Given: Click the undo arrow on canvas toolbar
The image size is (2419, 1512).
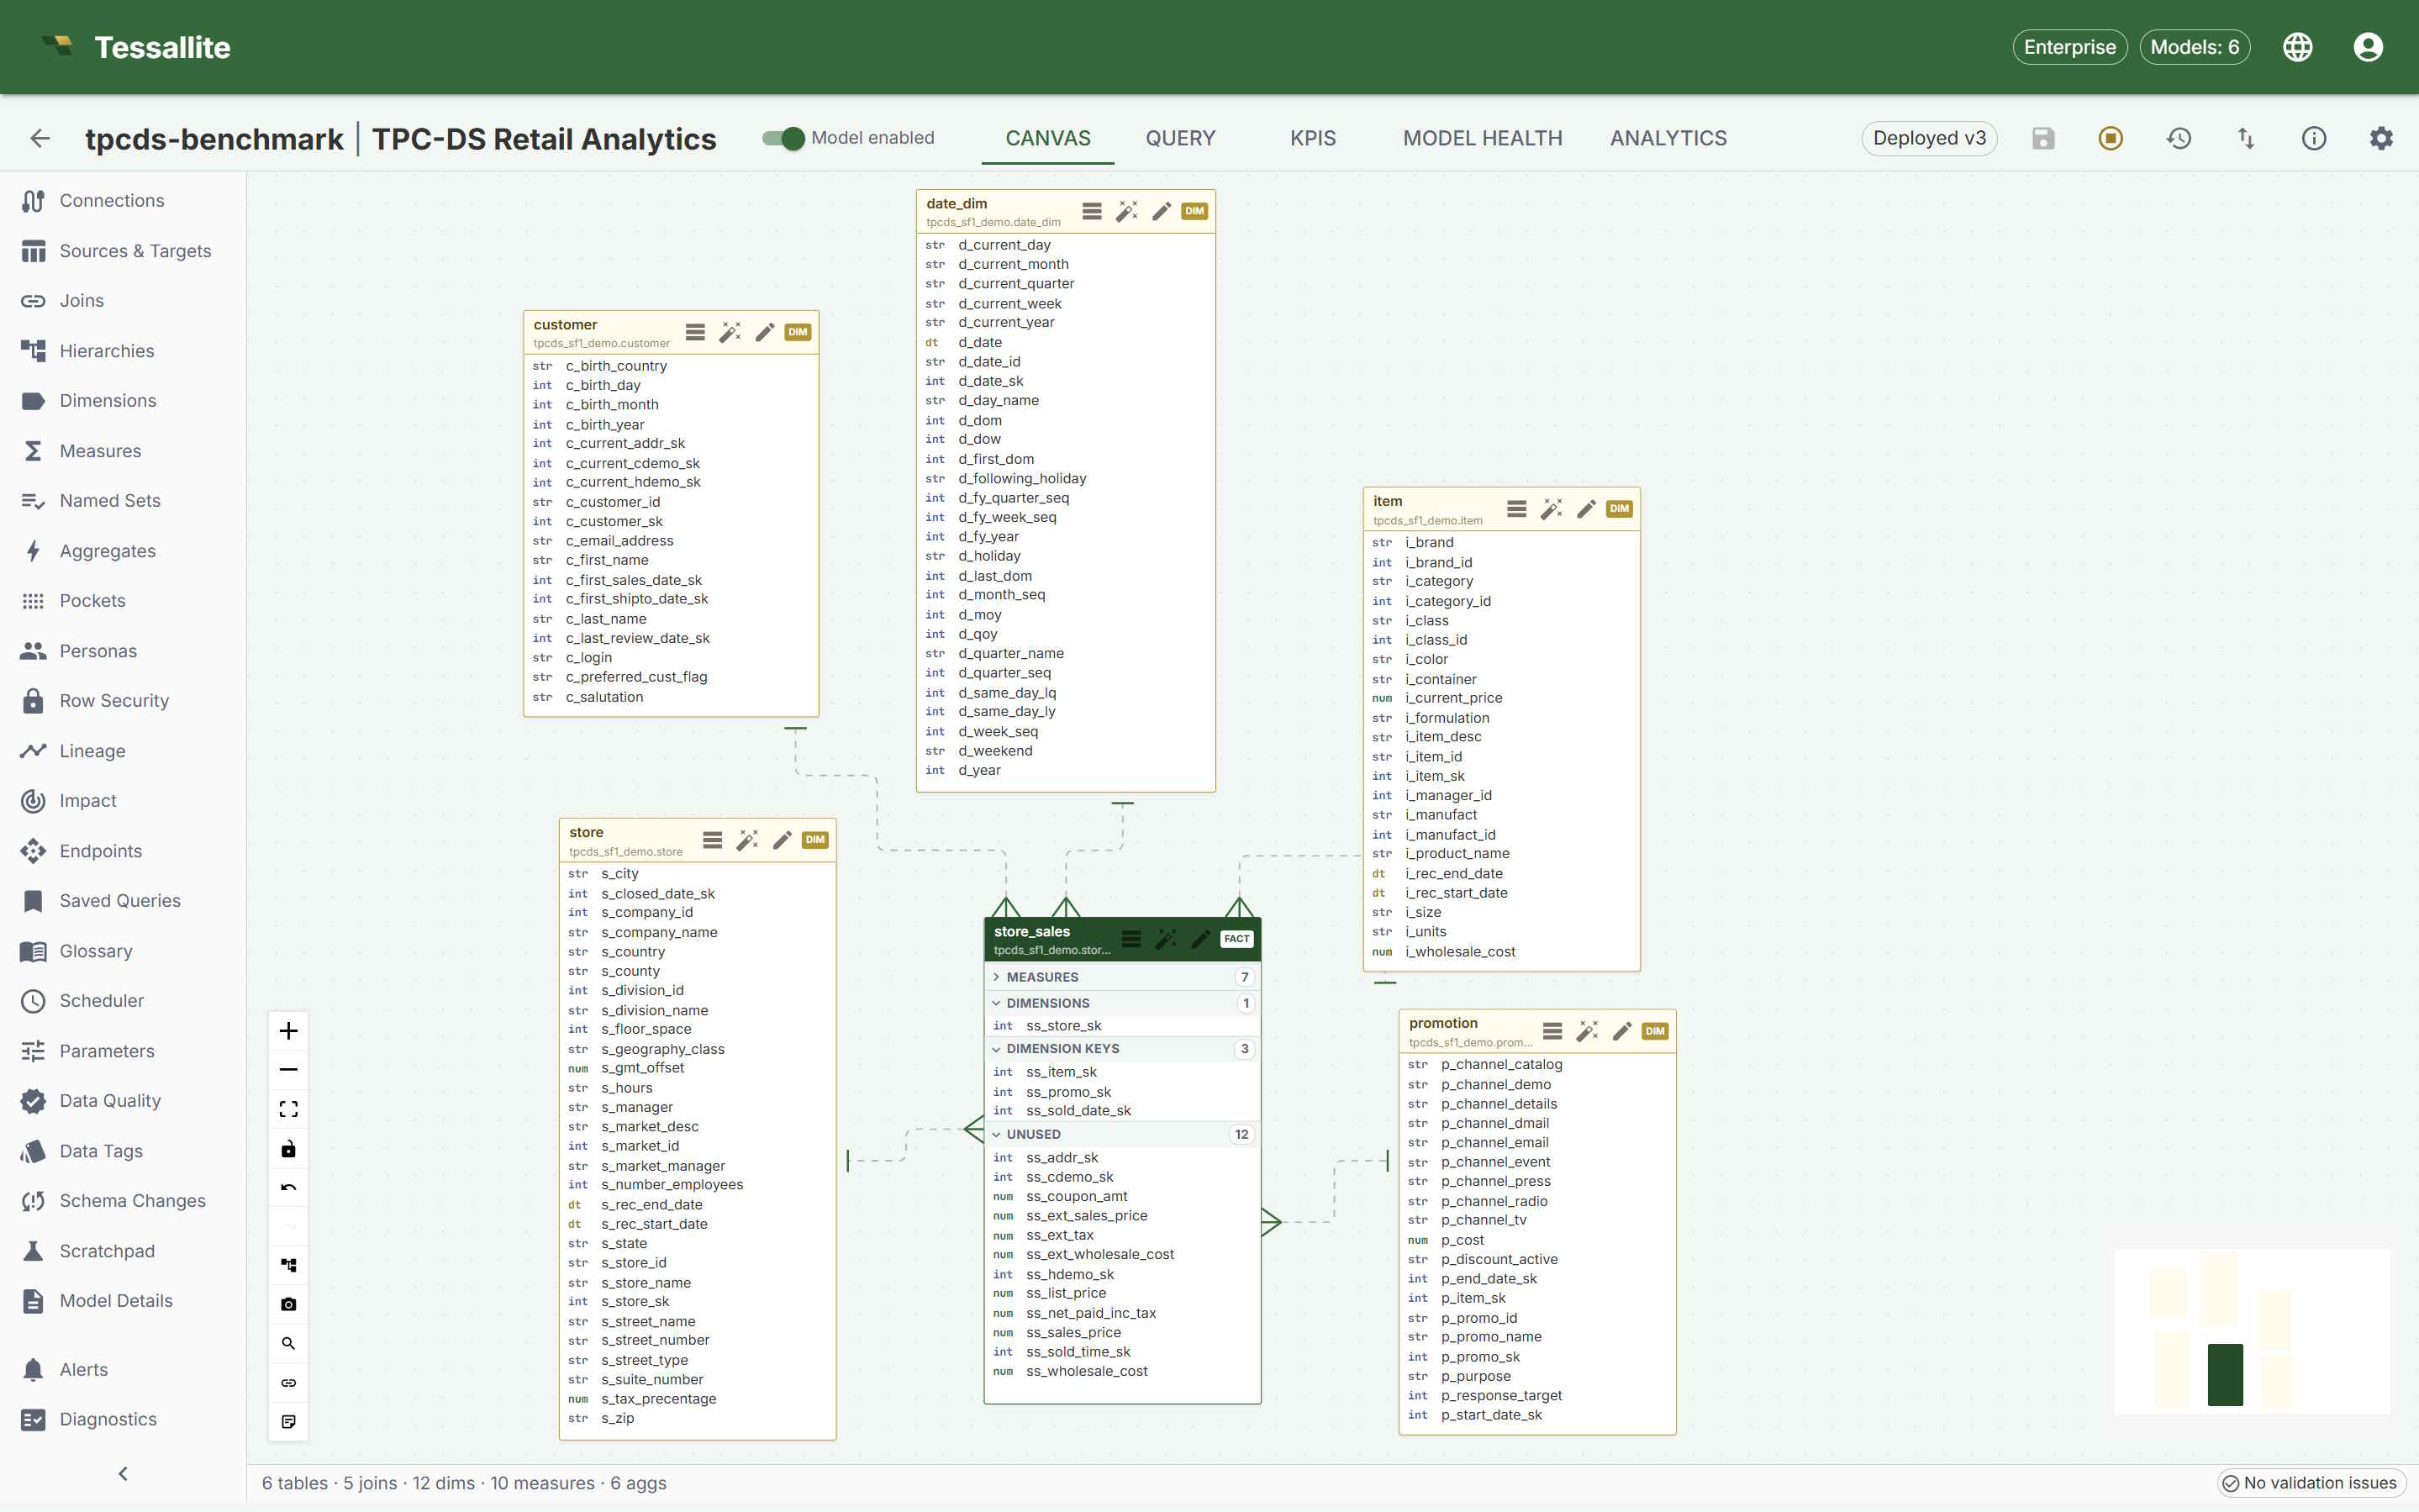Looking at the screenshot, I should 289,1187.
